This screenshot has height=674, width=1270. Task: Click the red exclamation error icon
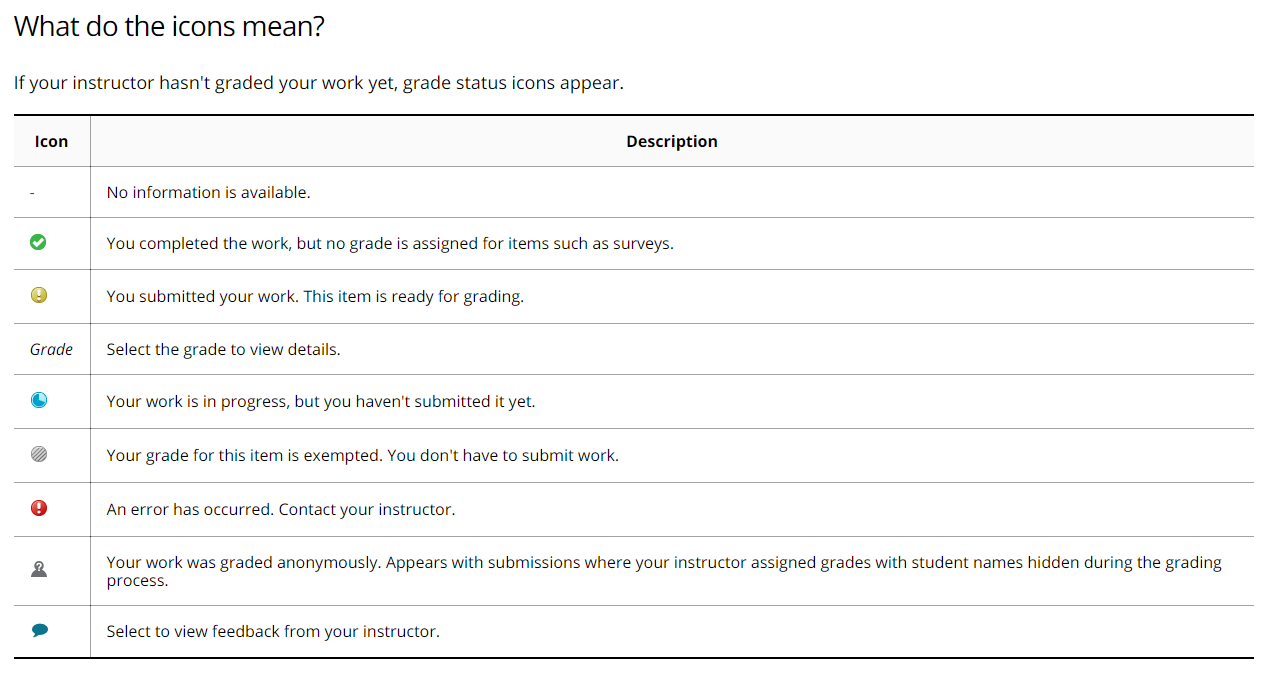[x=39, y=508]
